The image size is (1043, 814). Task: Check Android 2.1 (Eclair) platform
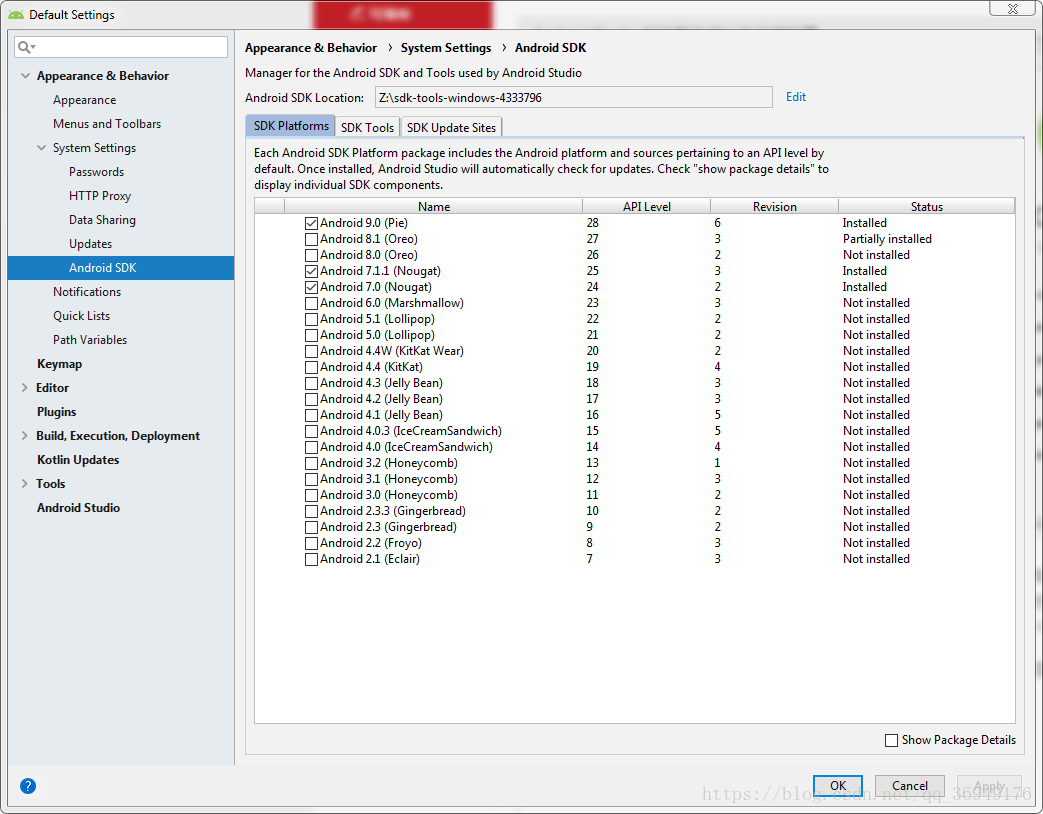(x=311, y=559)
